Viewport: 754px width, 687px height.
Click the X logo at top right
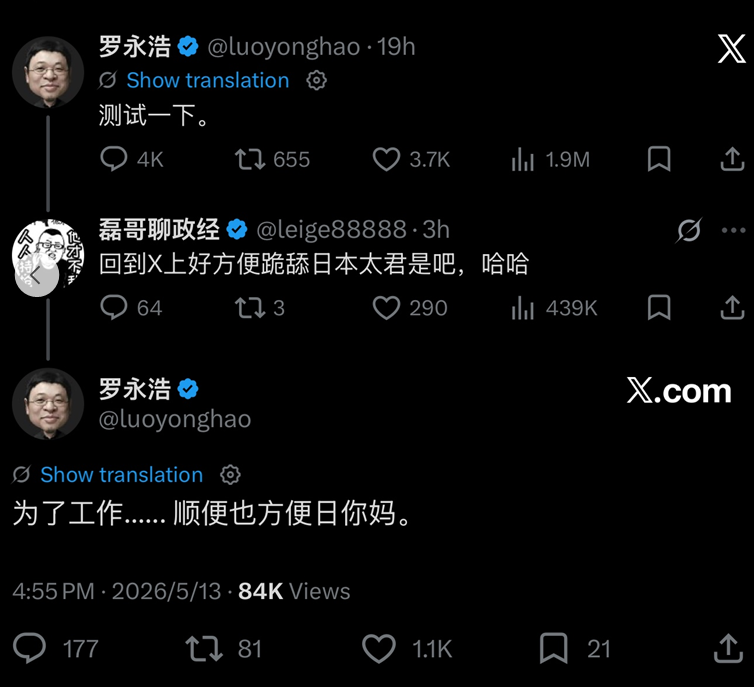[731, 48]
